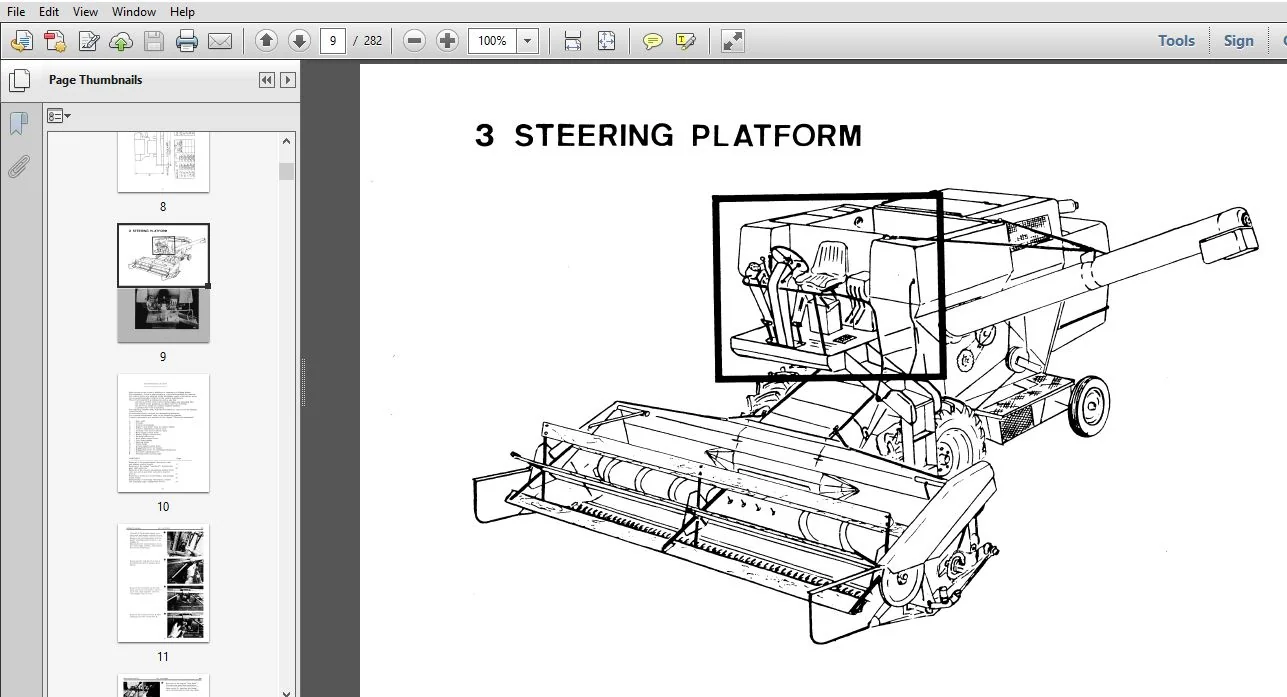The width and height of the screenshot is (1287, 697).
Task: Click the Save floppy disk icon
Action: tap(153, 41)
